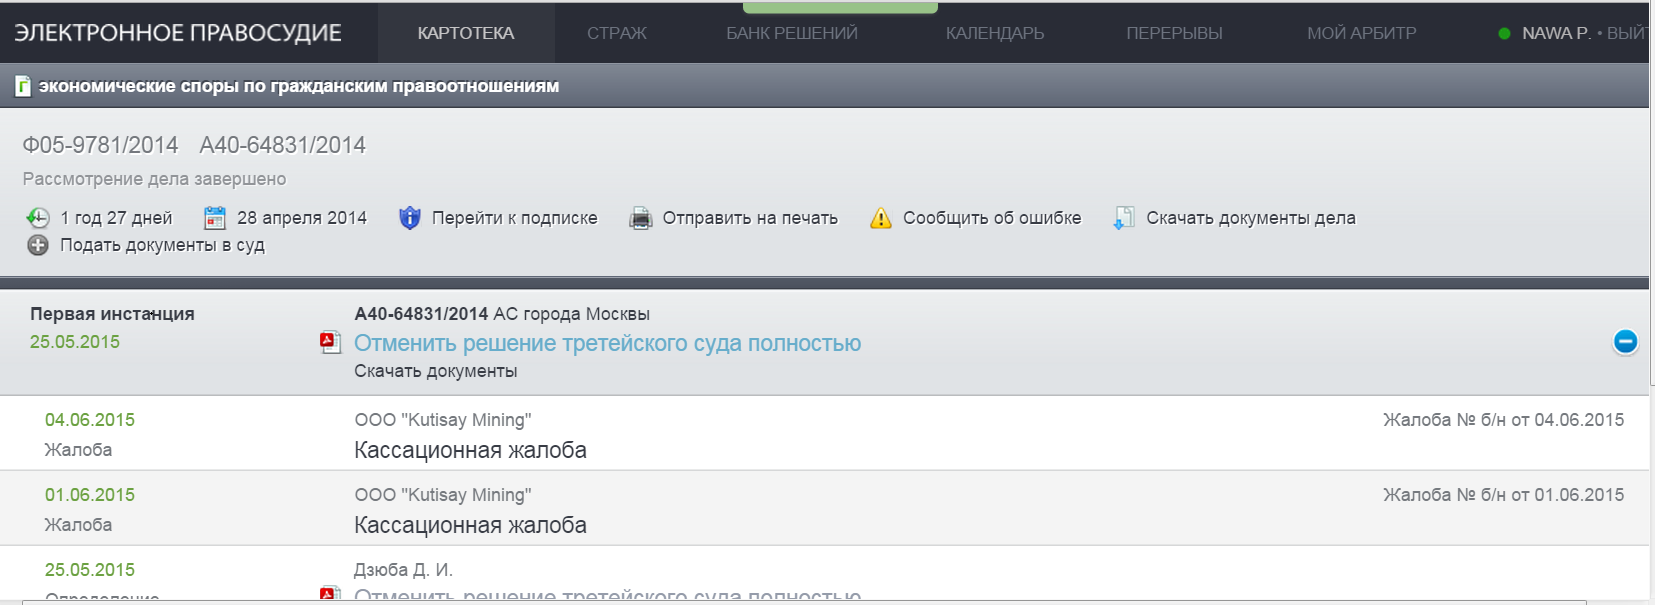Screen dimensions: 1655x605
Task: Open the СТРАЖ tab
Action: tap(616, 33)
